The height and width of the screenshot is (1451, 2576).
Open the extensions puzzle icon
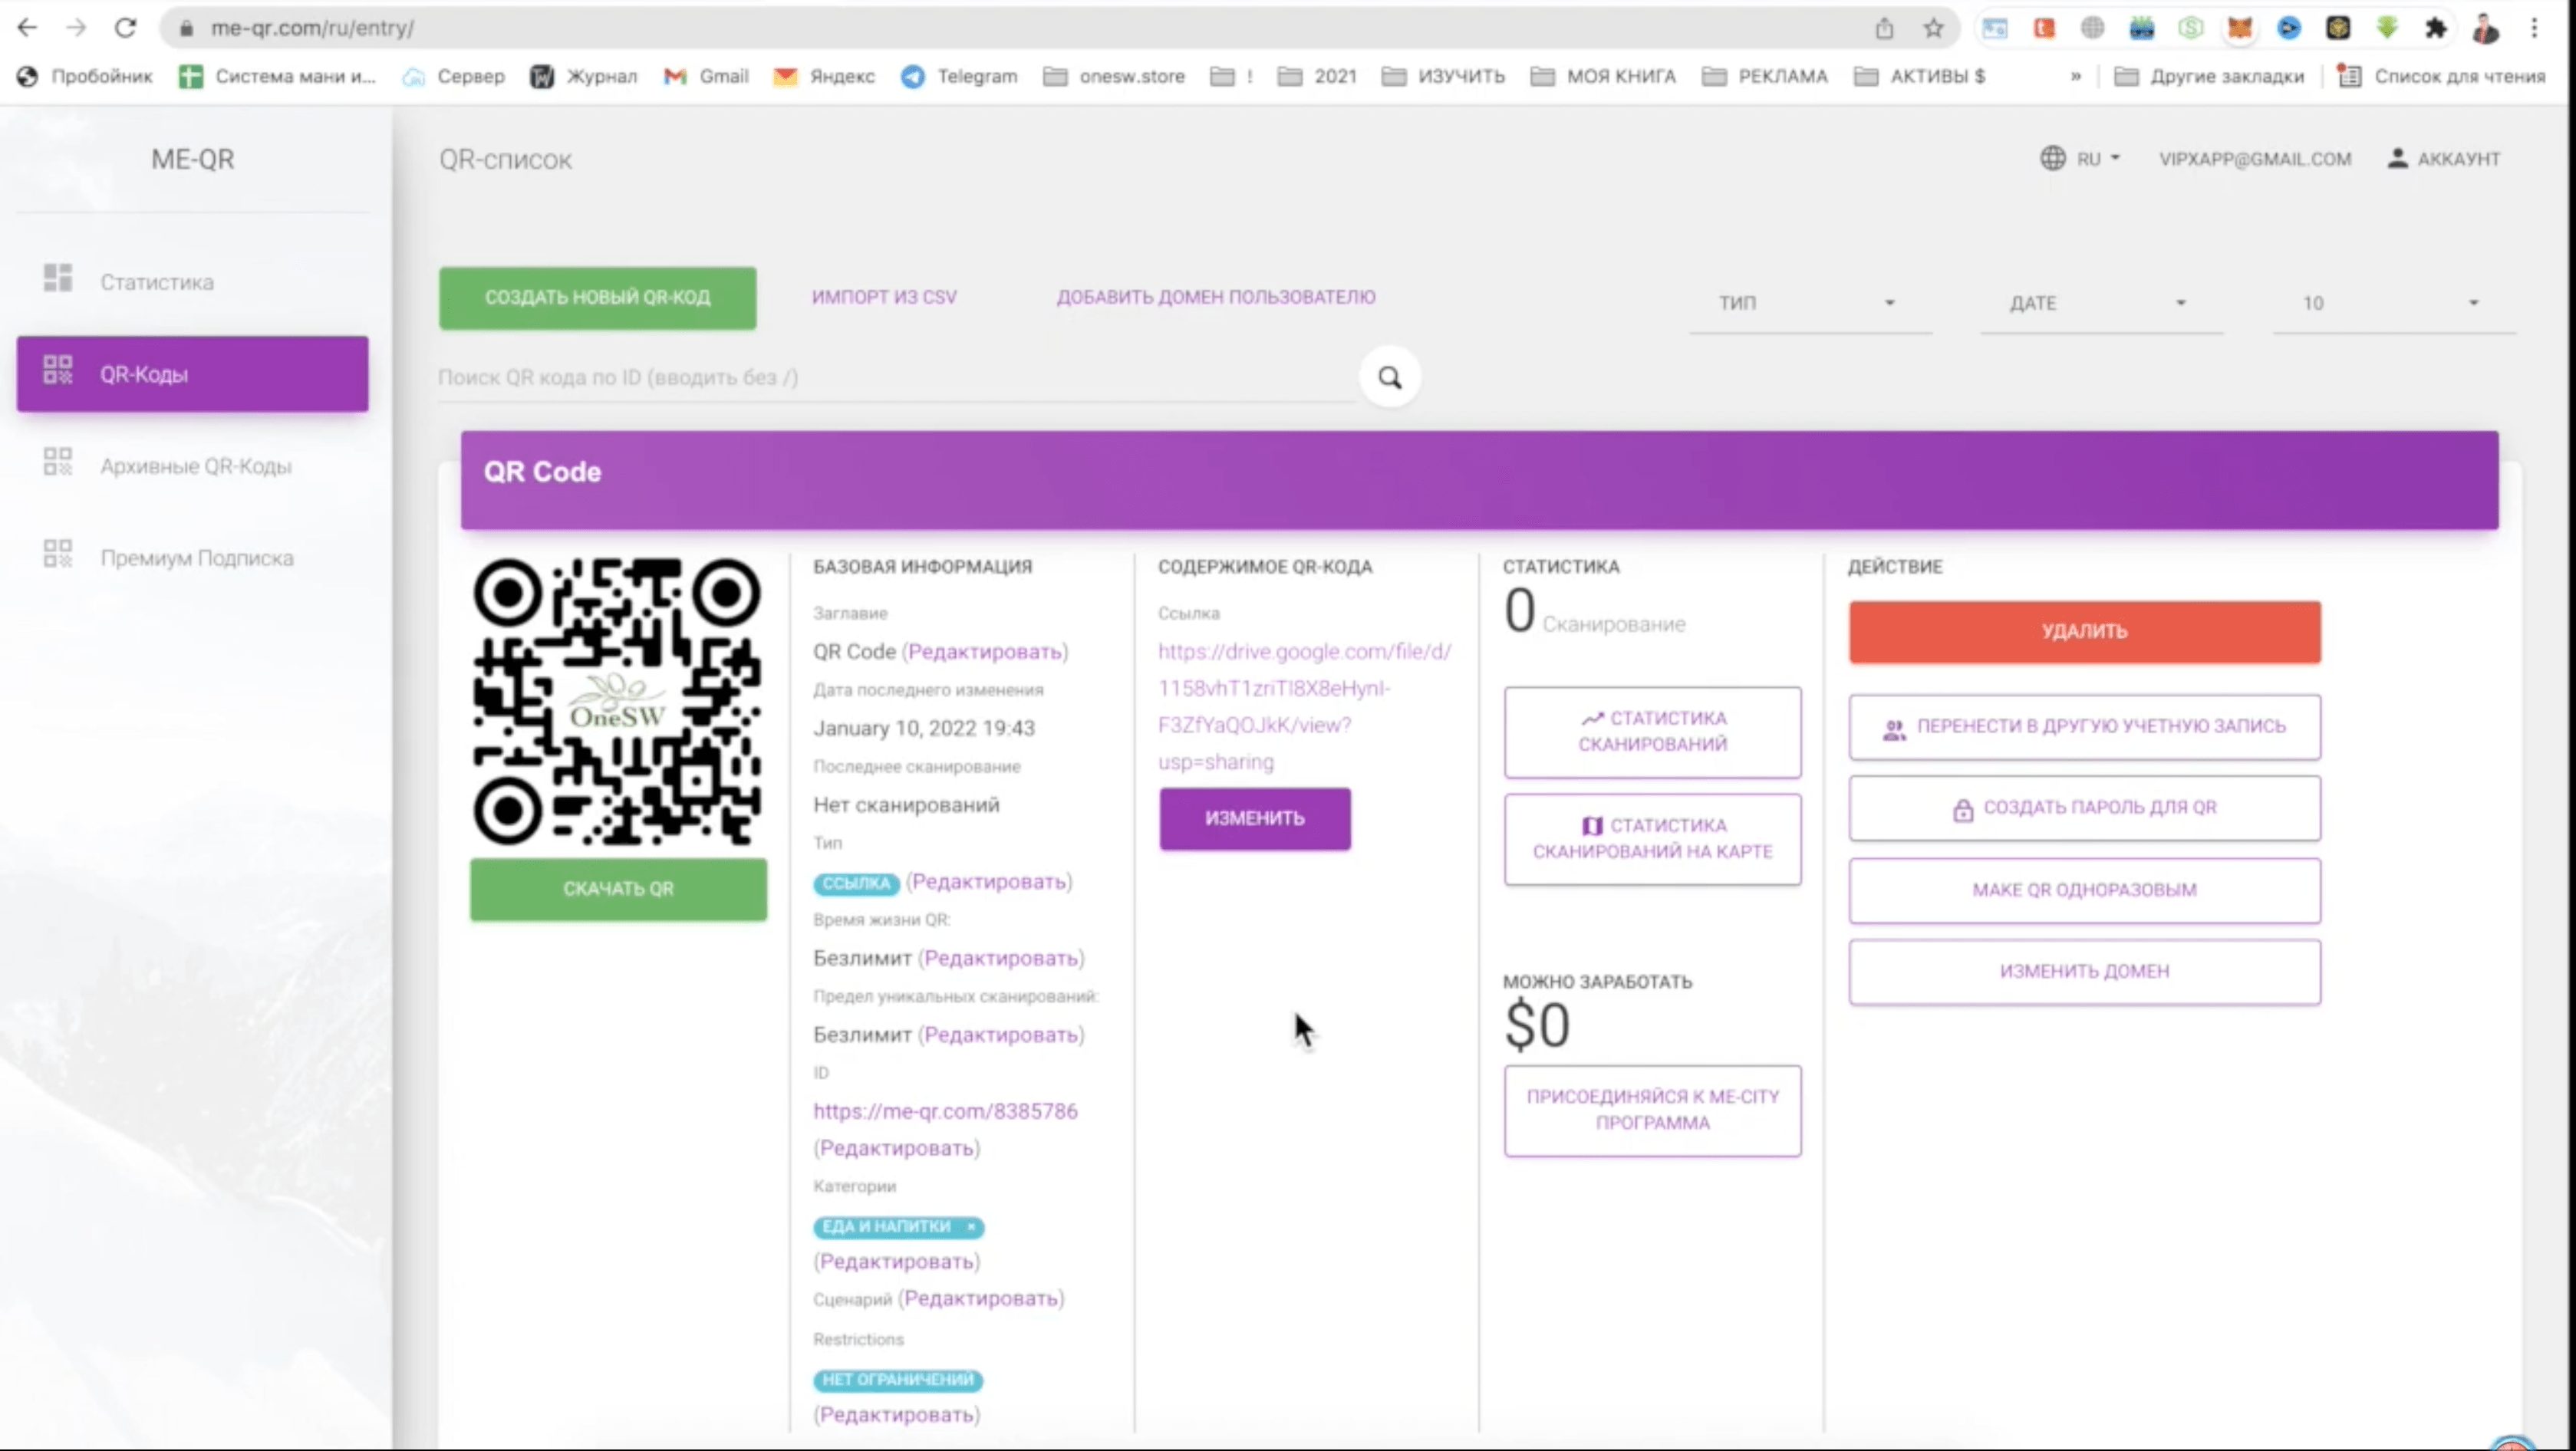pos(2436,28)
